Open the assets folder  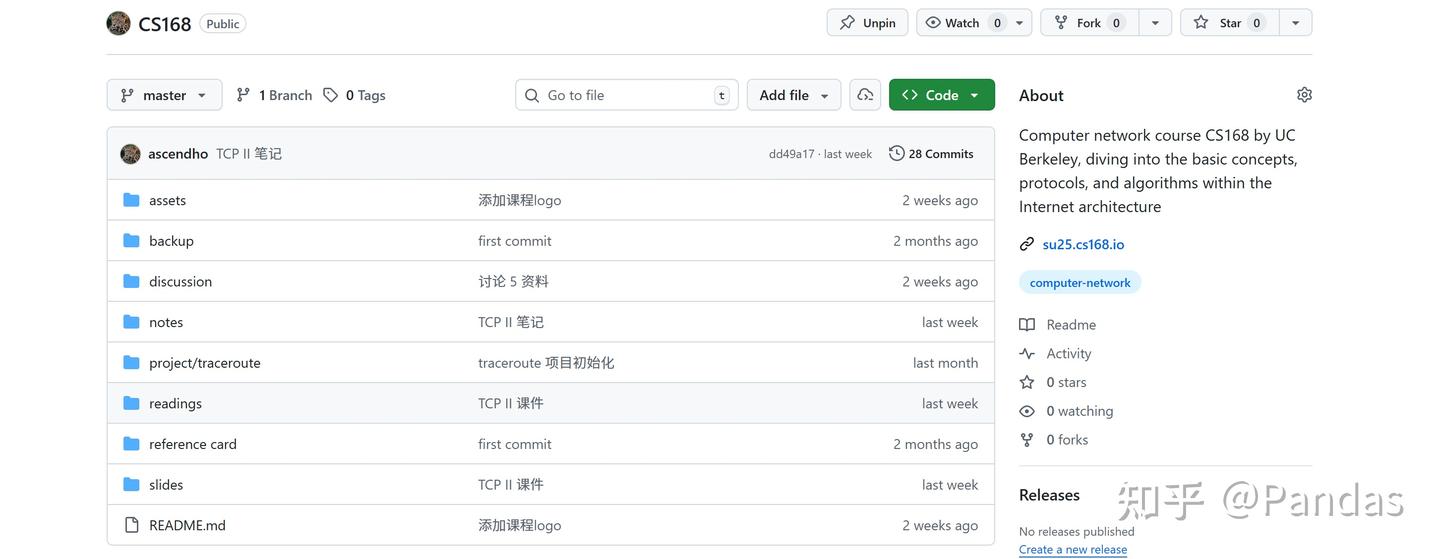tap(168, 200)
